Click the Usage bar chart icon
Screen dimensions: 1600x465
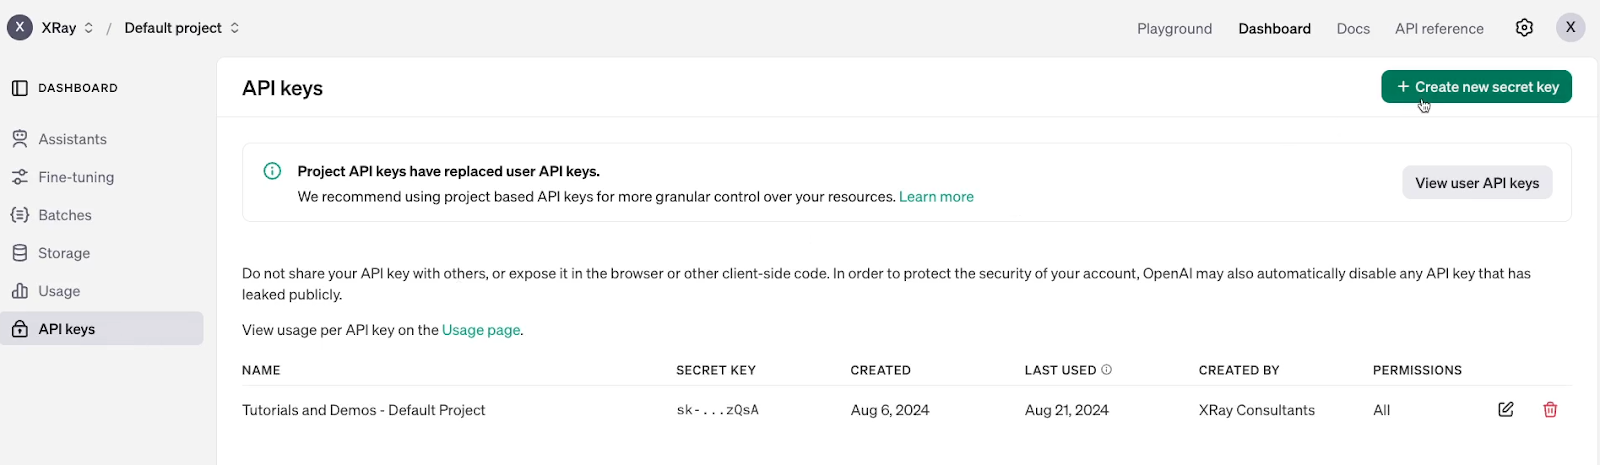(20, 291)
